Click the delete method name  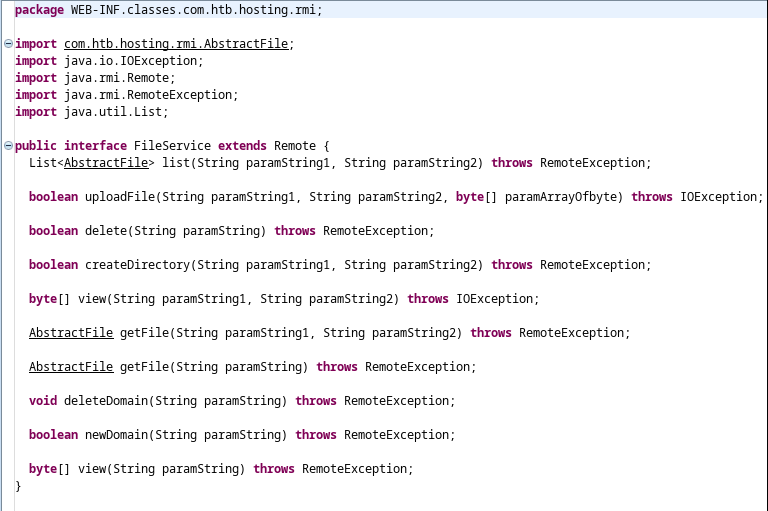click(x=106, y=231)
